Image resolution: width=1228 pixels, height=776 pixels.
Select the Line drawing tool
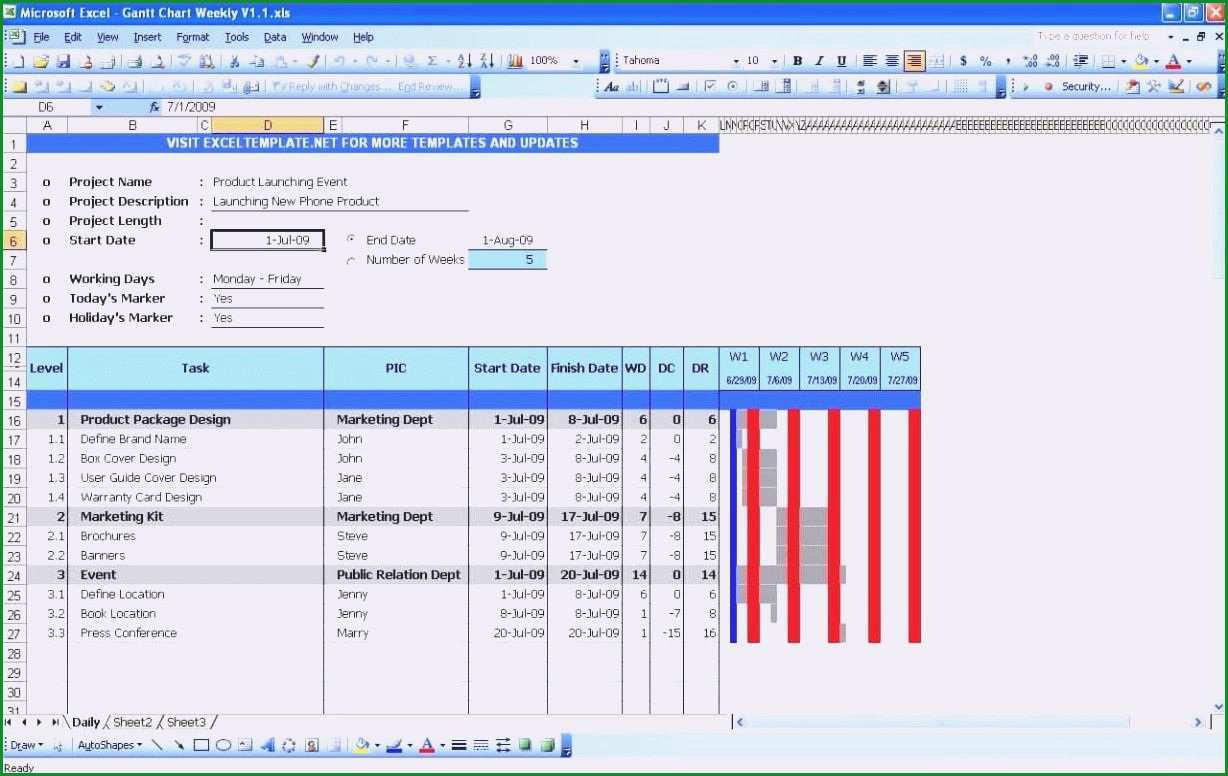[x=157, y=745]
